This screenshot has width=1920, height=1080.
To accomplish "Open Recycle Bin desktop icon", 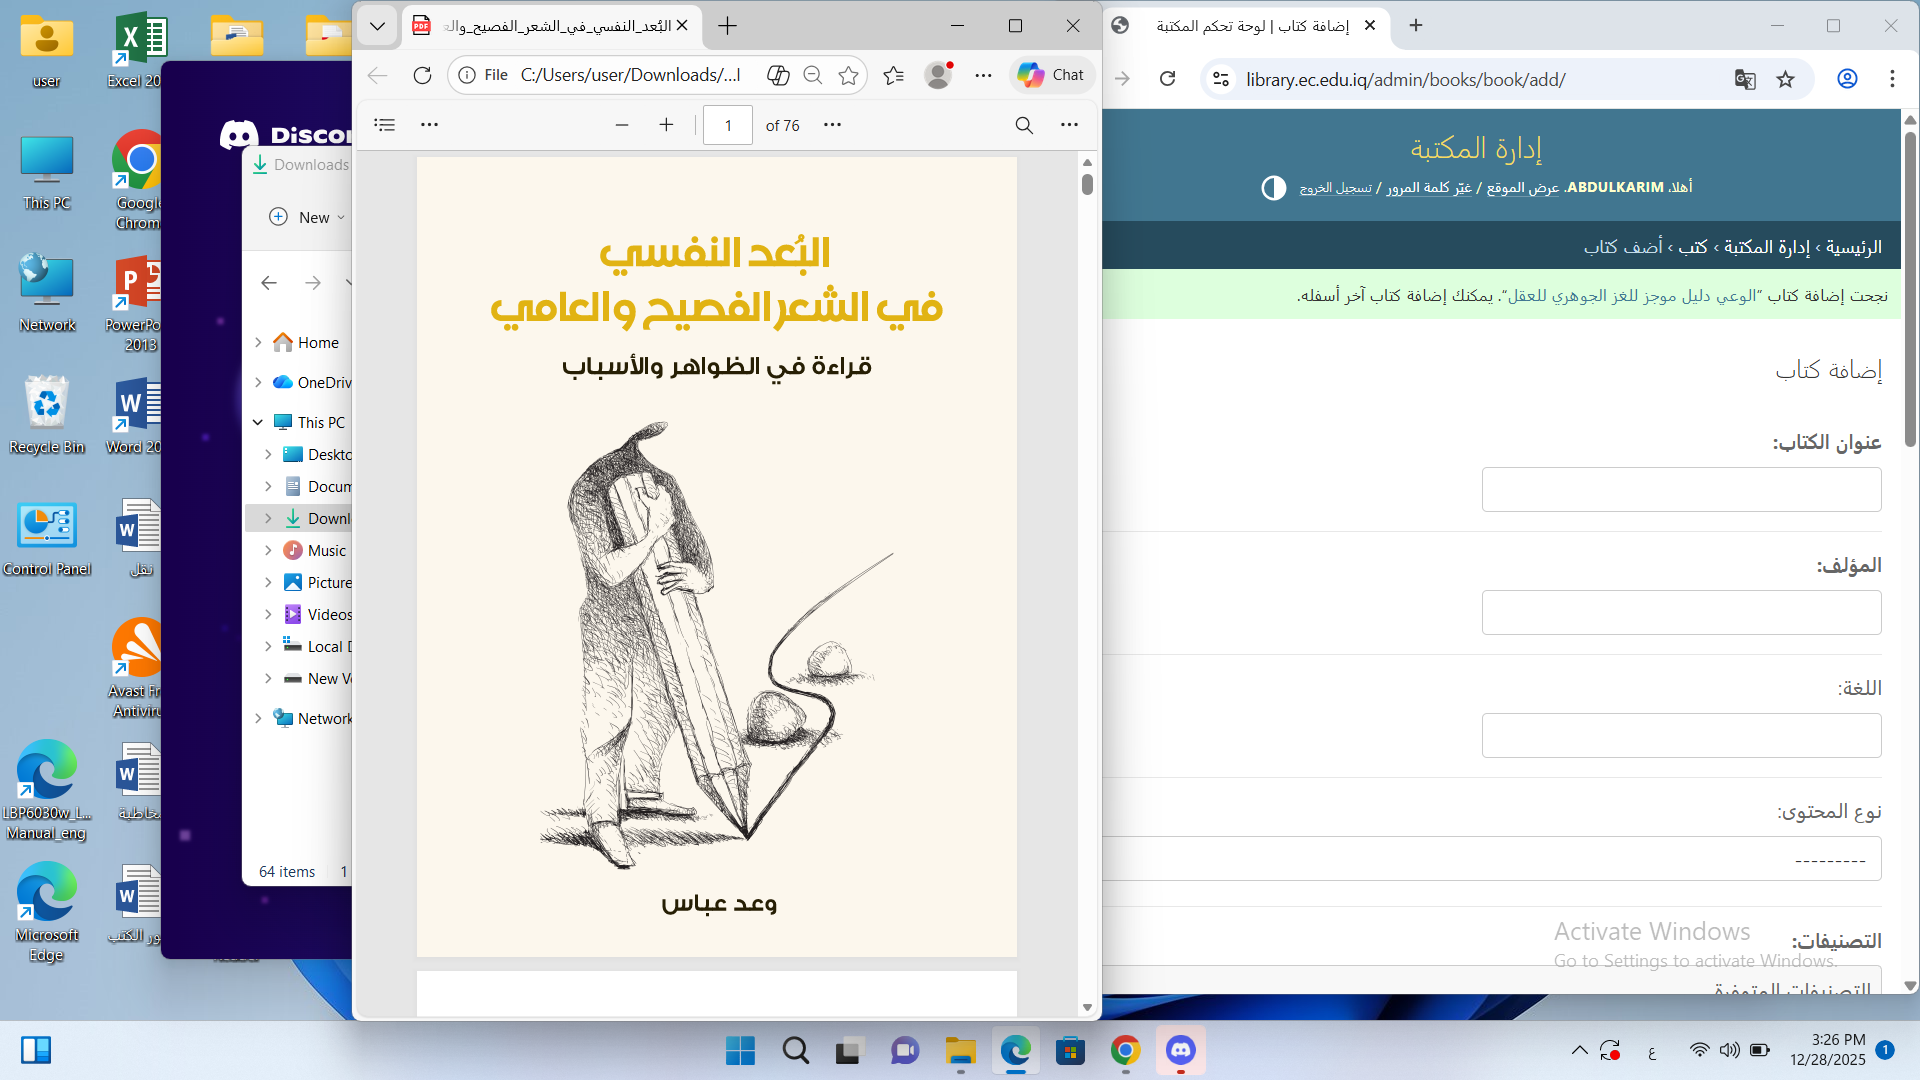I will point(47,414).
